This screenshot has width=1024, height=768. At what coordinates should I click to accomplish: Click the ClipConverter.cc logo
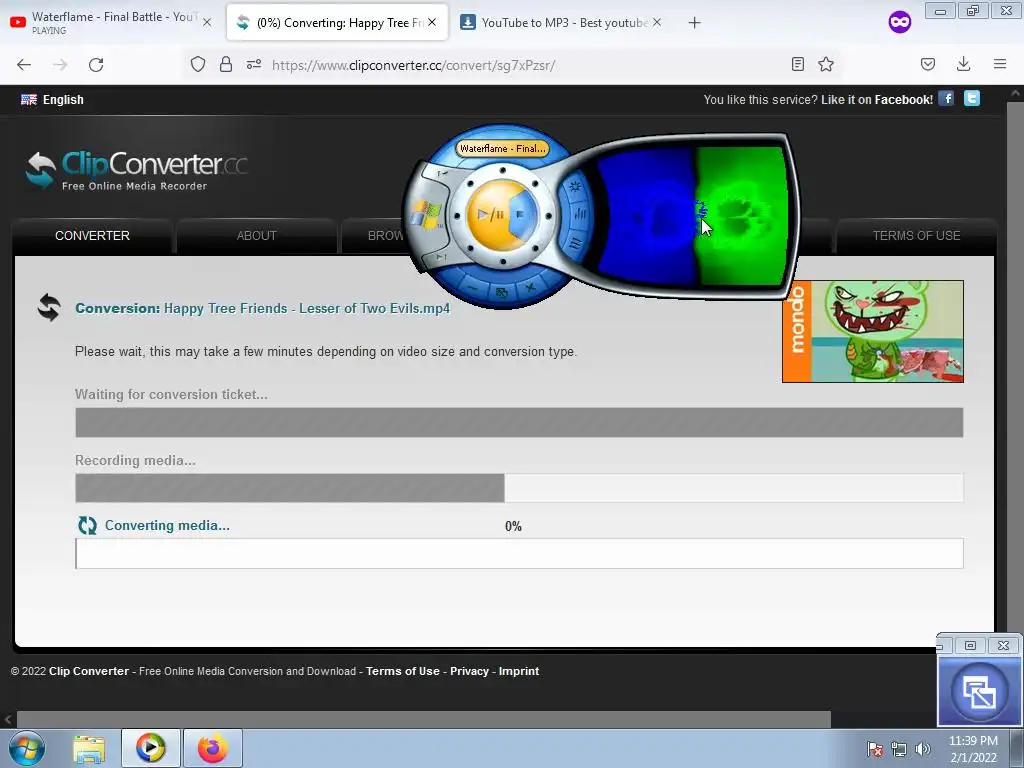point(137,170)
